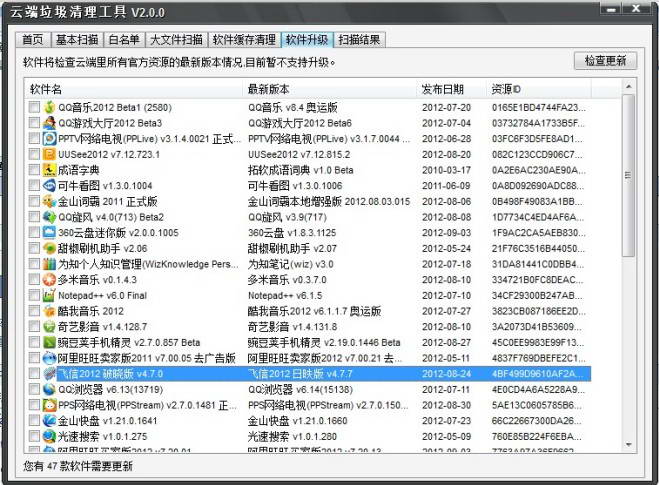659x485 pixels.
Task: Click the 豌豆荚手机精灵 icon
Action: 49,343
